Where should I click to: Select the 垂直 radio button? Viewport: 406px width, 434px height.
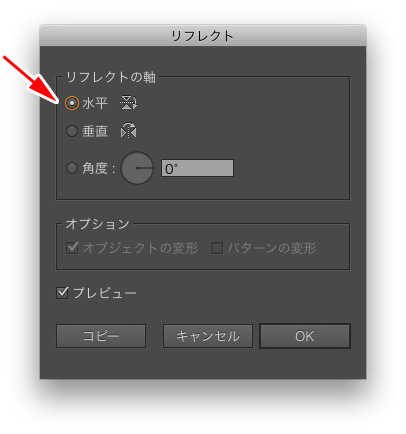(72, 131)
